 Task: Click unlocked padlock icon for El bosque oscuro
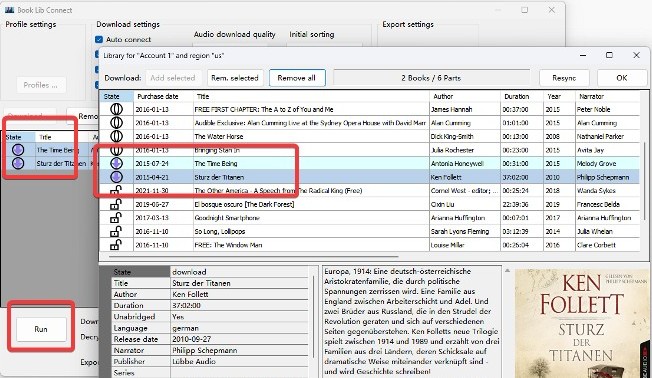point(116,204)
